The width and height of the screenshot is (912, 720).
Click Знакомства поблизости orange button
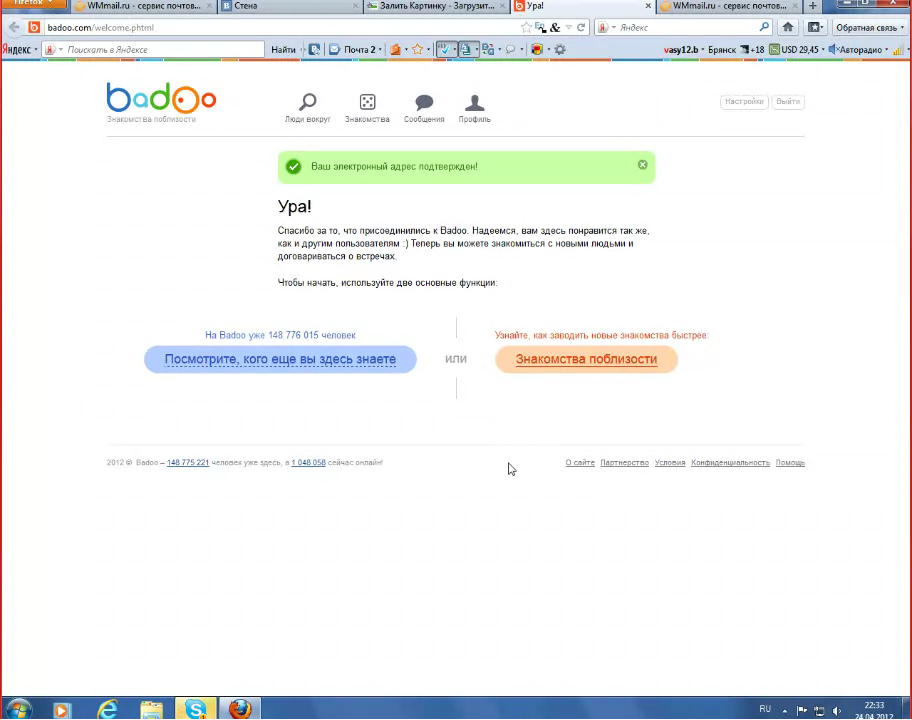[586, 359]
